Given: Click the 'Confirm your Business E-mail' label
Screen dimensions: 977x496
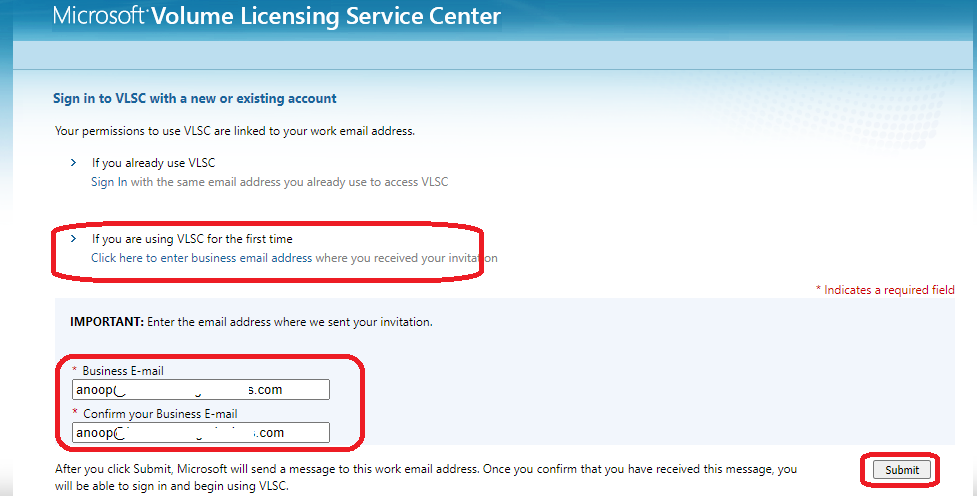Looking at the screenshot, I should [x=160, y=414].
